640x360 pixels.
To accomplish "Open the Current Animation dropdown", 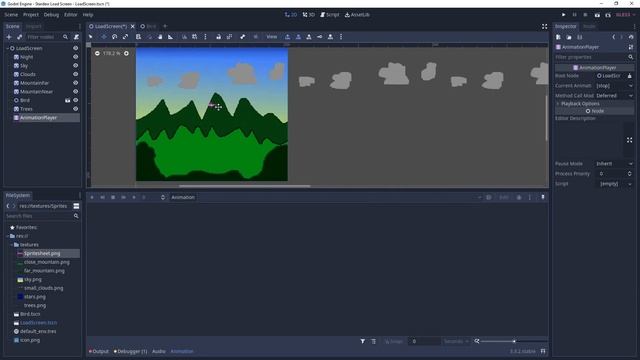I will point(614,86).
